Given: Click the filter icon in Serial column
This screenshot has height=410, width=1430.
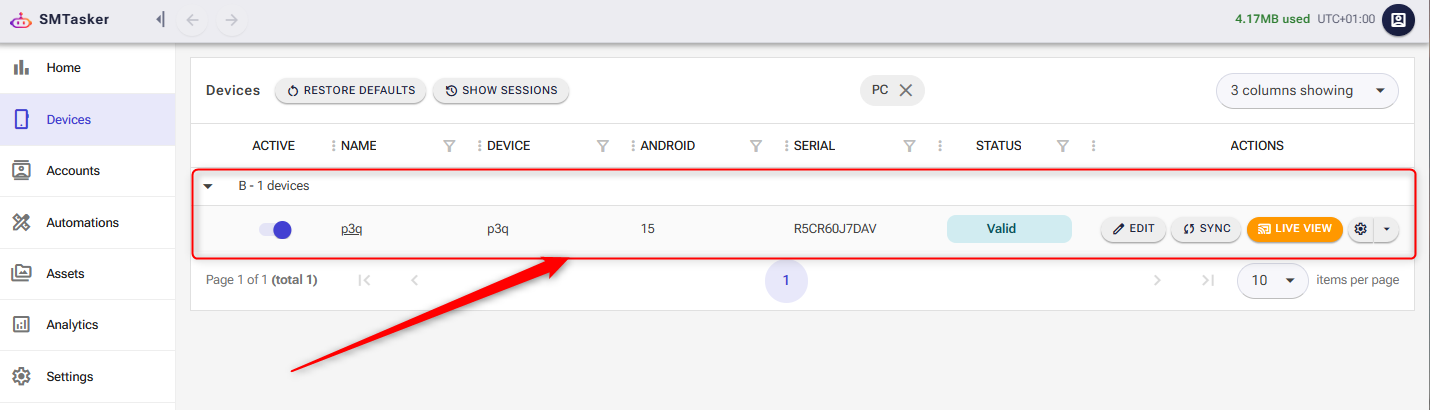Looking at the screenshot, I should [x=909, y=146].
